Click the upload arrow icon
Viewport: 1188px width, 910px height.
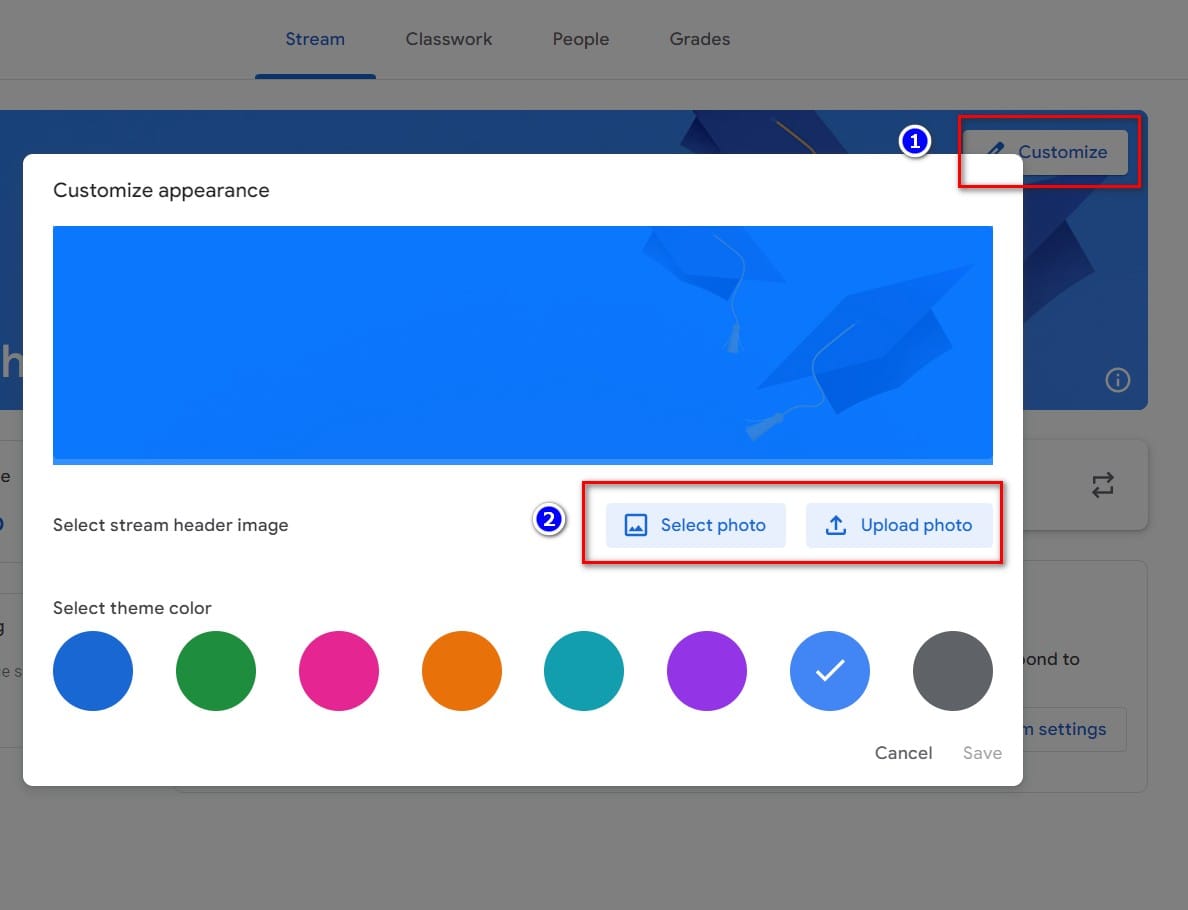pos(836,525)
